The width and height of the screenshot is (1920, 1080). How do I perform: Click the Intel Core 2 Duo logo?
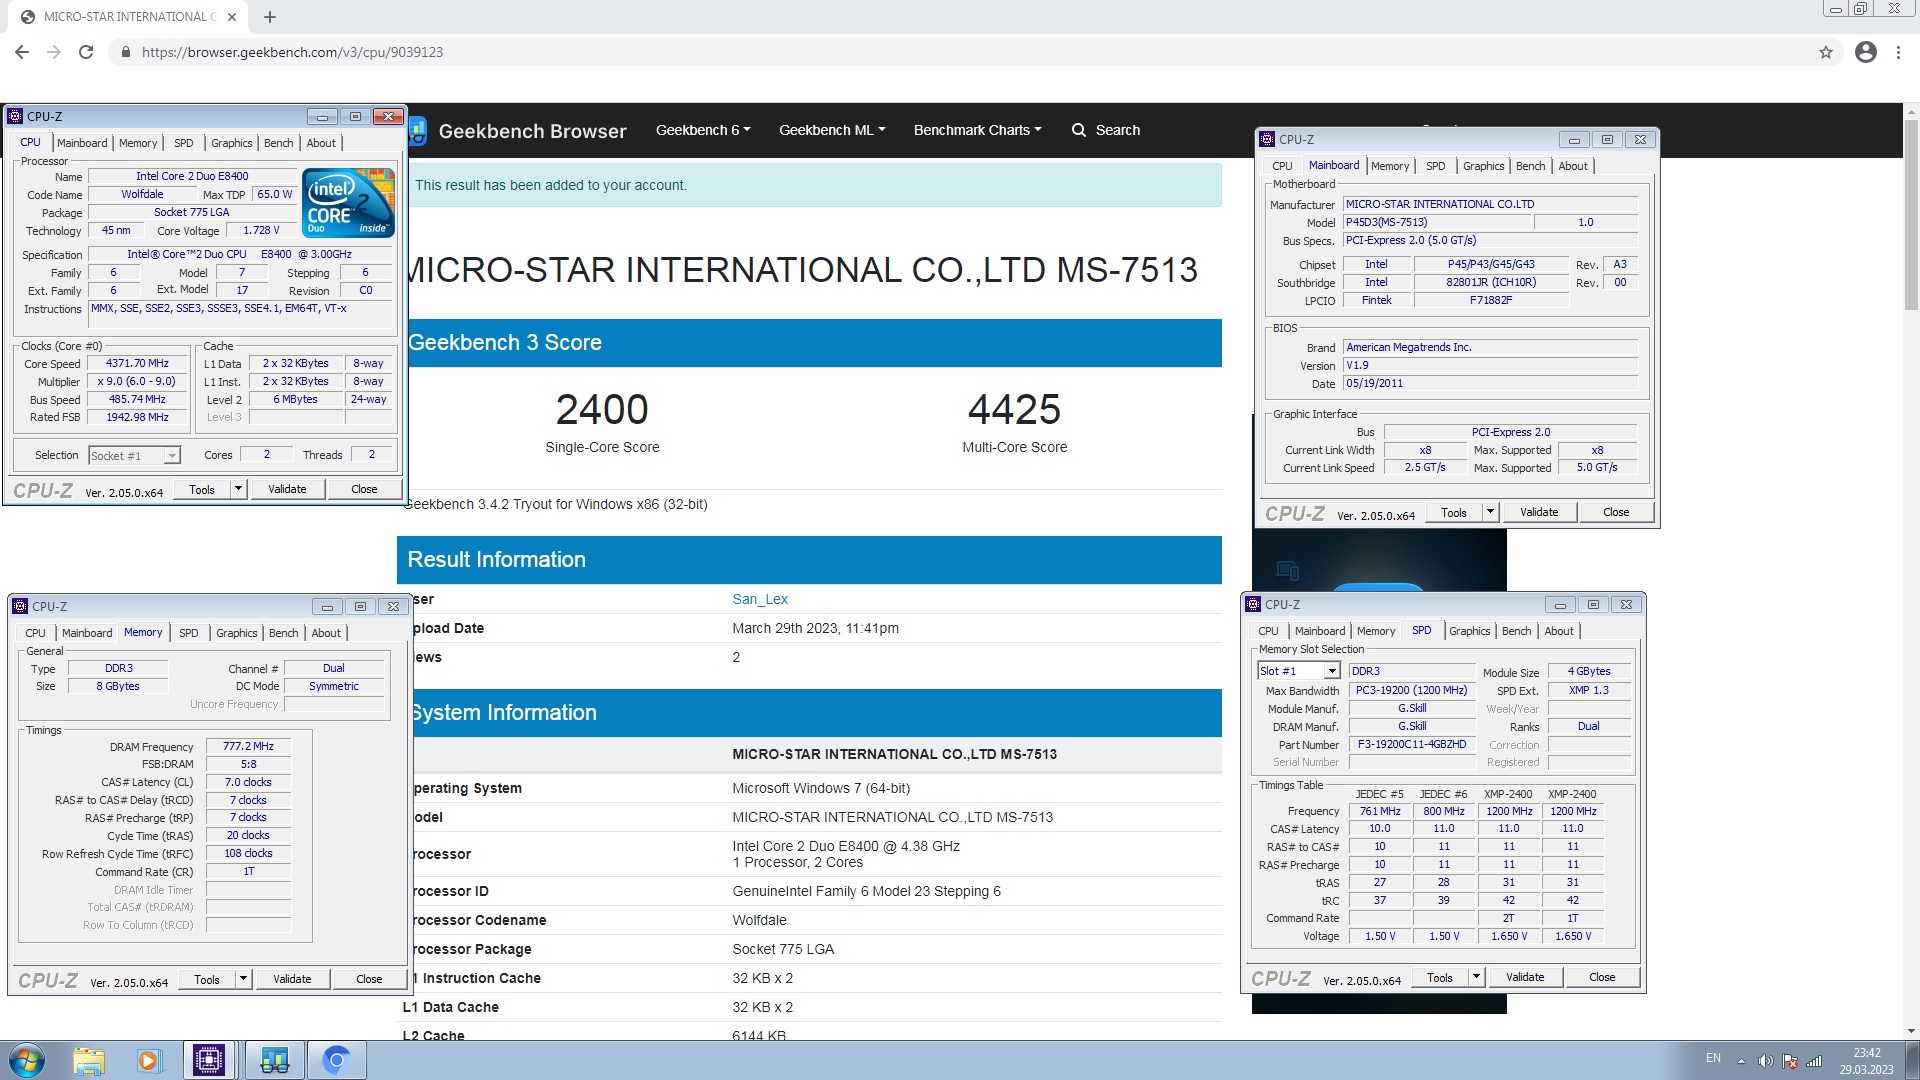point(349,203)
